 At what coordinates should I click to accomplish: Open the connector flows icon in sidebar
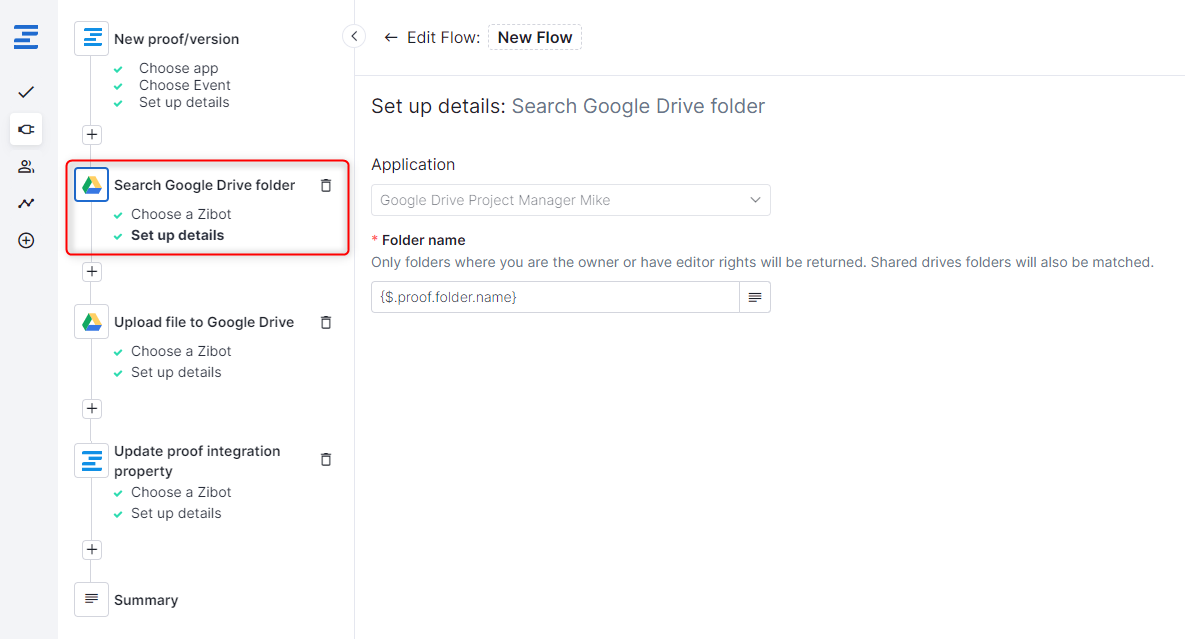click(26, 129)
